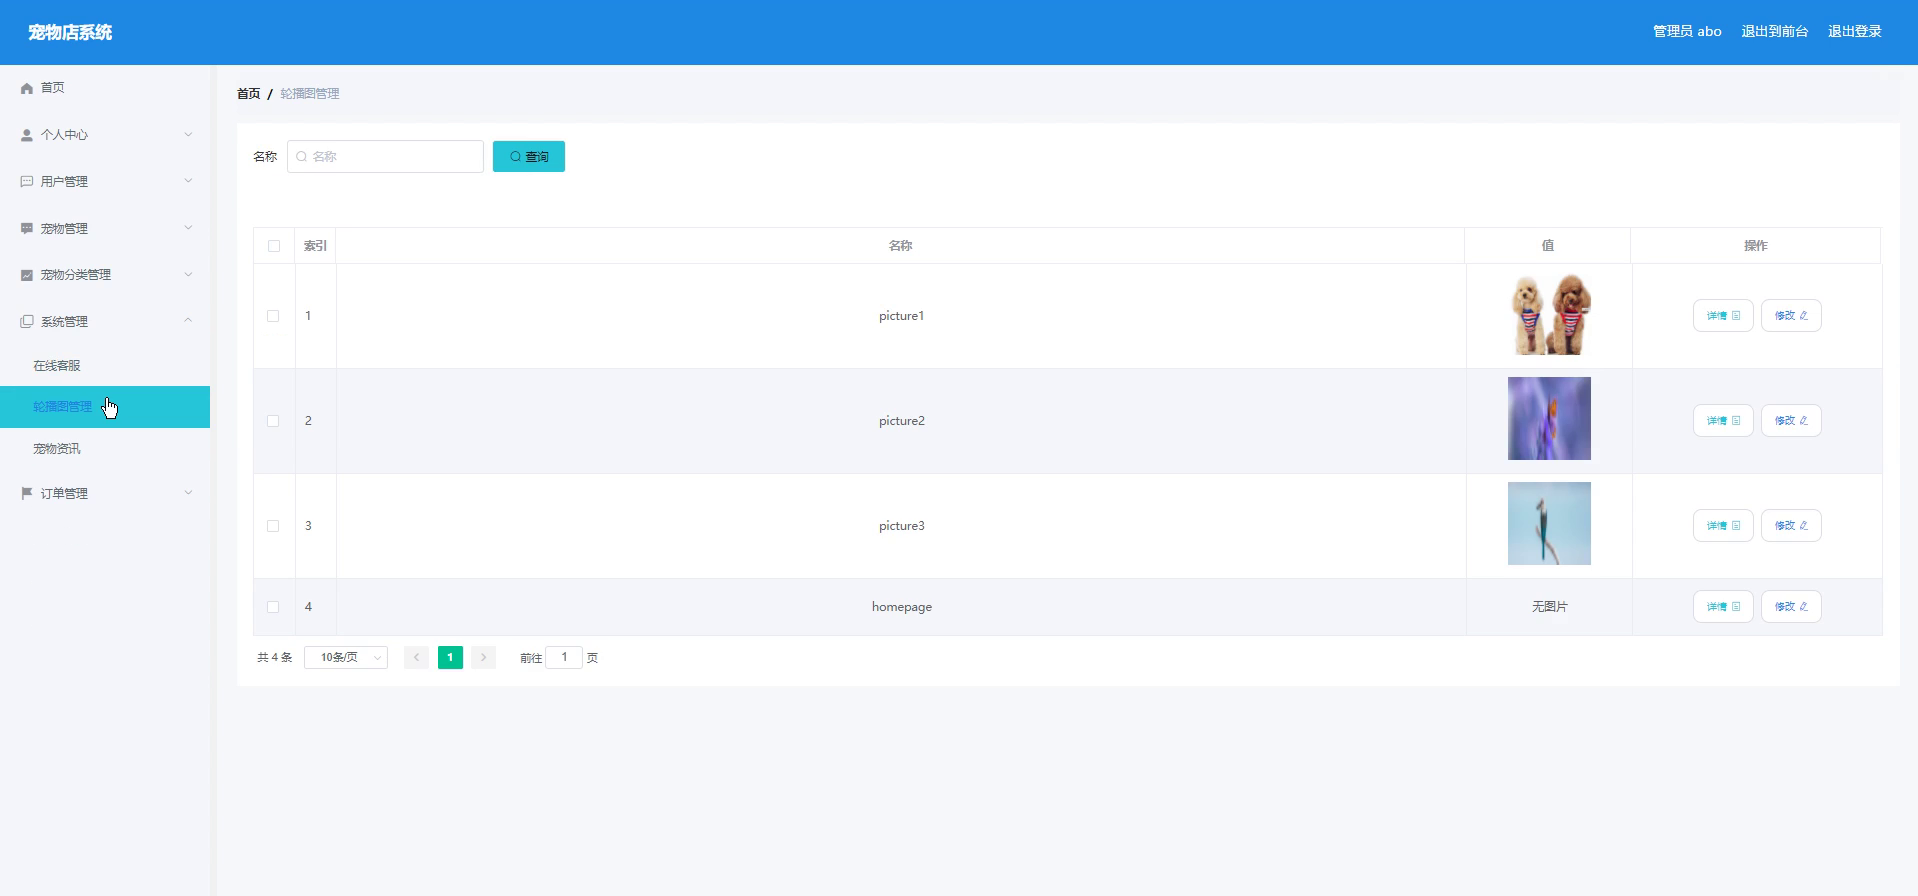Click 管理员 abo in top bar
This screenshot has height=896, width=1918.
pos(1687,32)
